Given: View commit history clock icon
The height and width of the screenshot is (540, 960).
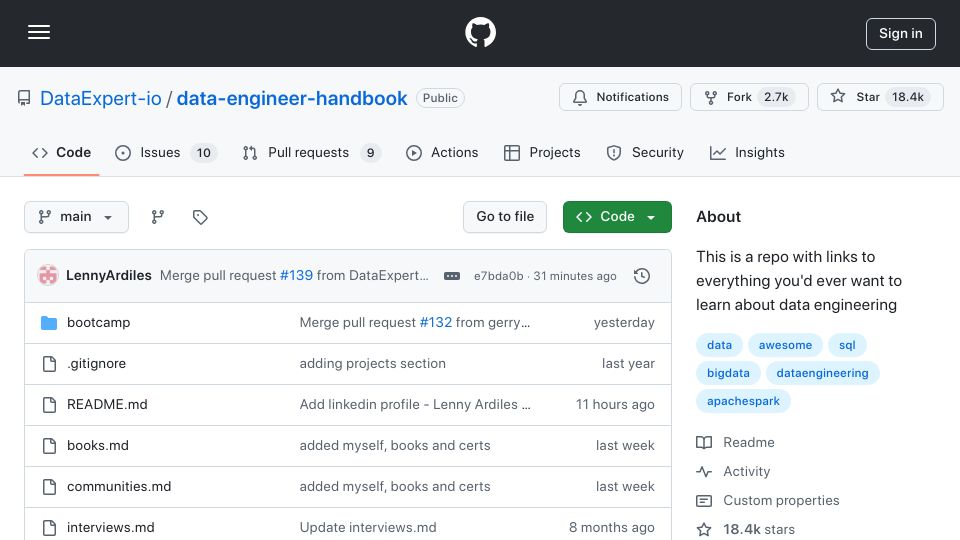Looking at the screenshot, I should click(x=642, y=276).
